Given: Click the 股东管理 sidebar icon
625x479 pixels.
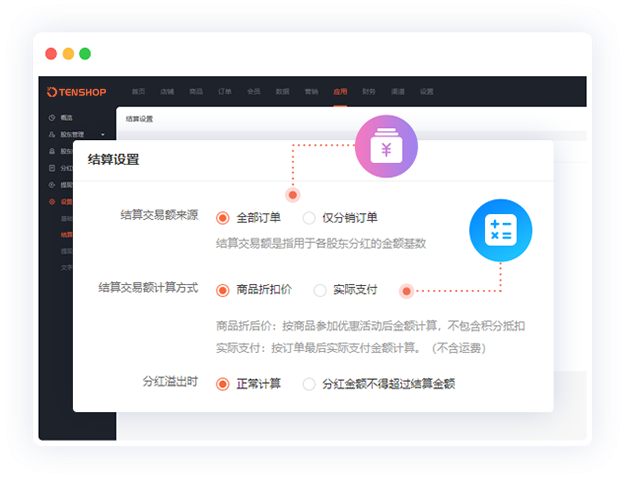Looking at the screenshot, I should pyautogui.click(x=52, y=134).
